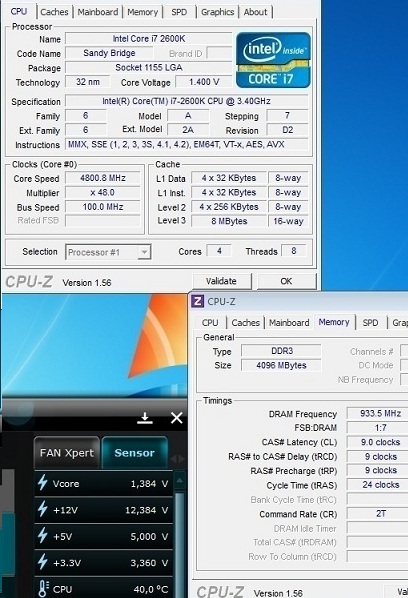The width and height of the screenshot is (408, 598).
Task: Click the CPU-Z purple Z title icon
Action: click(x=197, y=301)
